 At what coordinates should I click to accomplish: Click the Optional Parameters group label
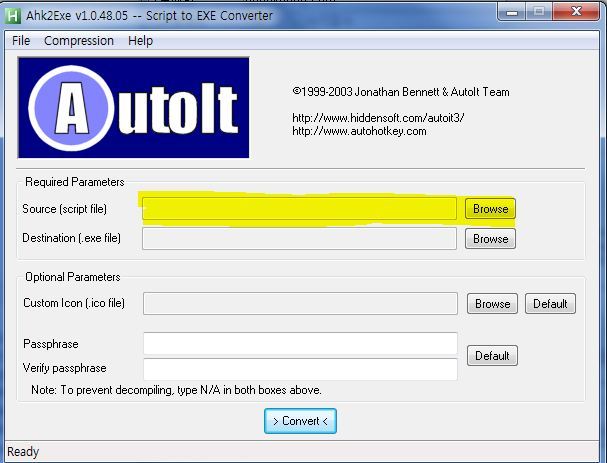click(73, 277)
